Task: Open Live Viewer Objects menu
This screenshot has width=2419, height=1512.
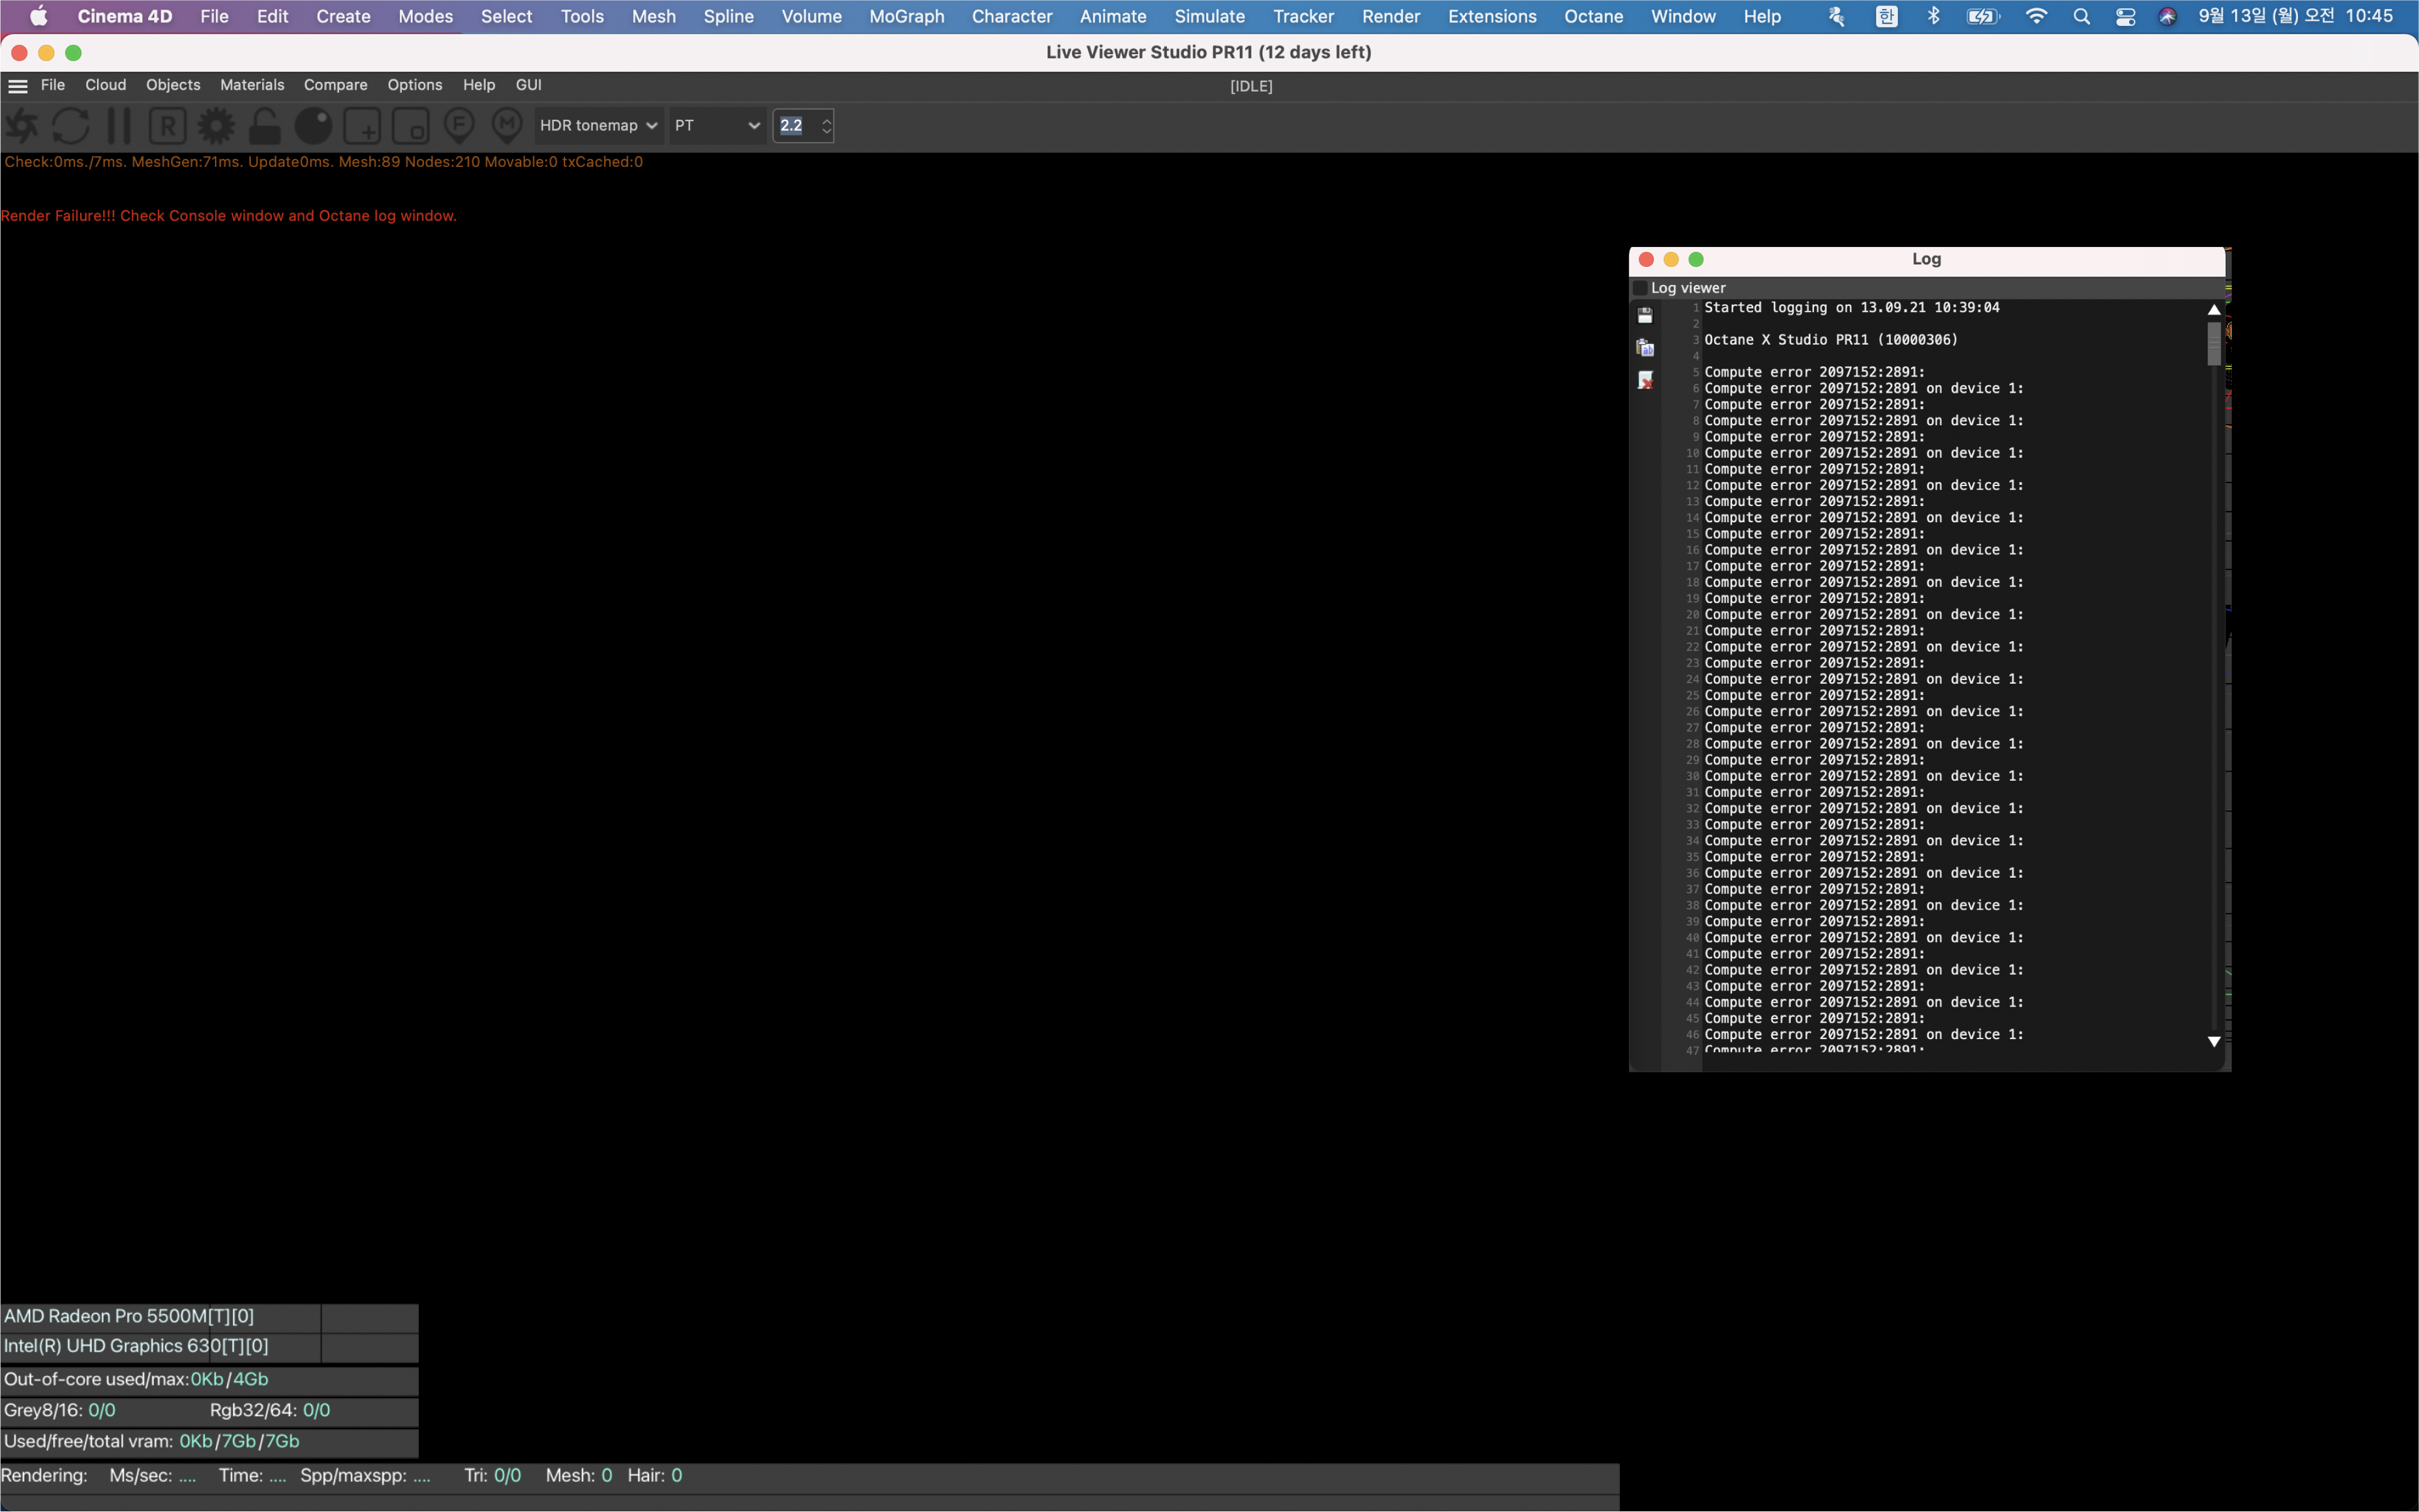Action: 173,85
